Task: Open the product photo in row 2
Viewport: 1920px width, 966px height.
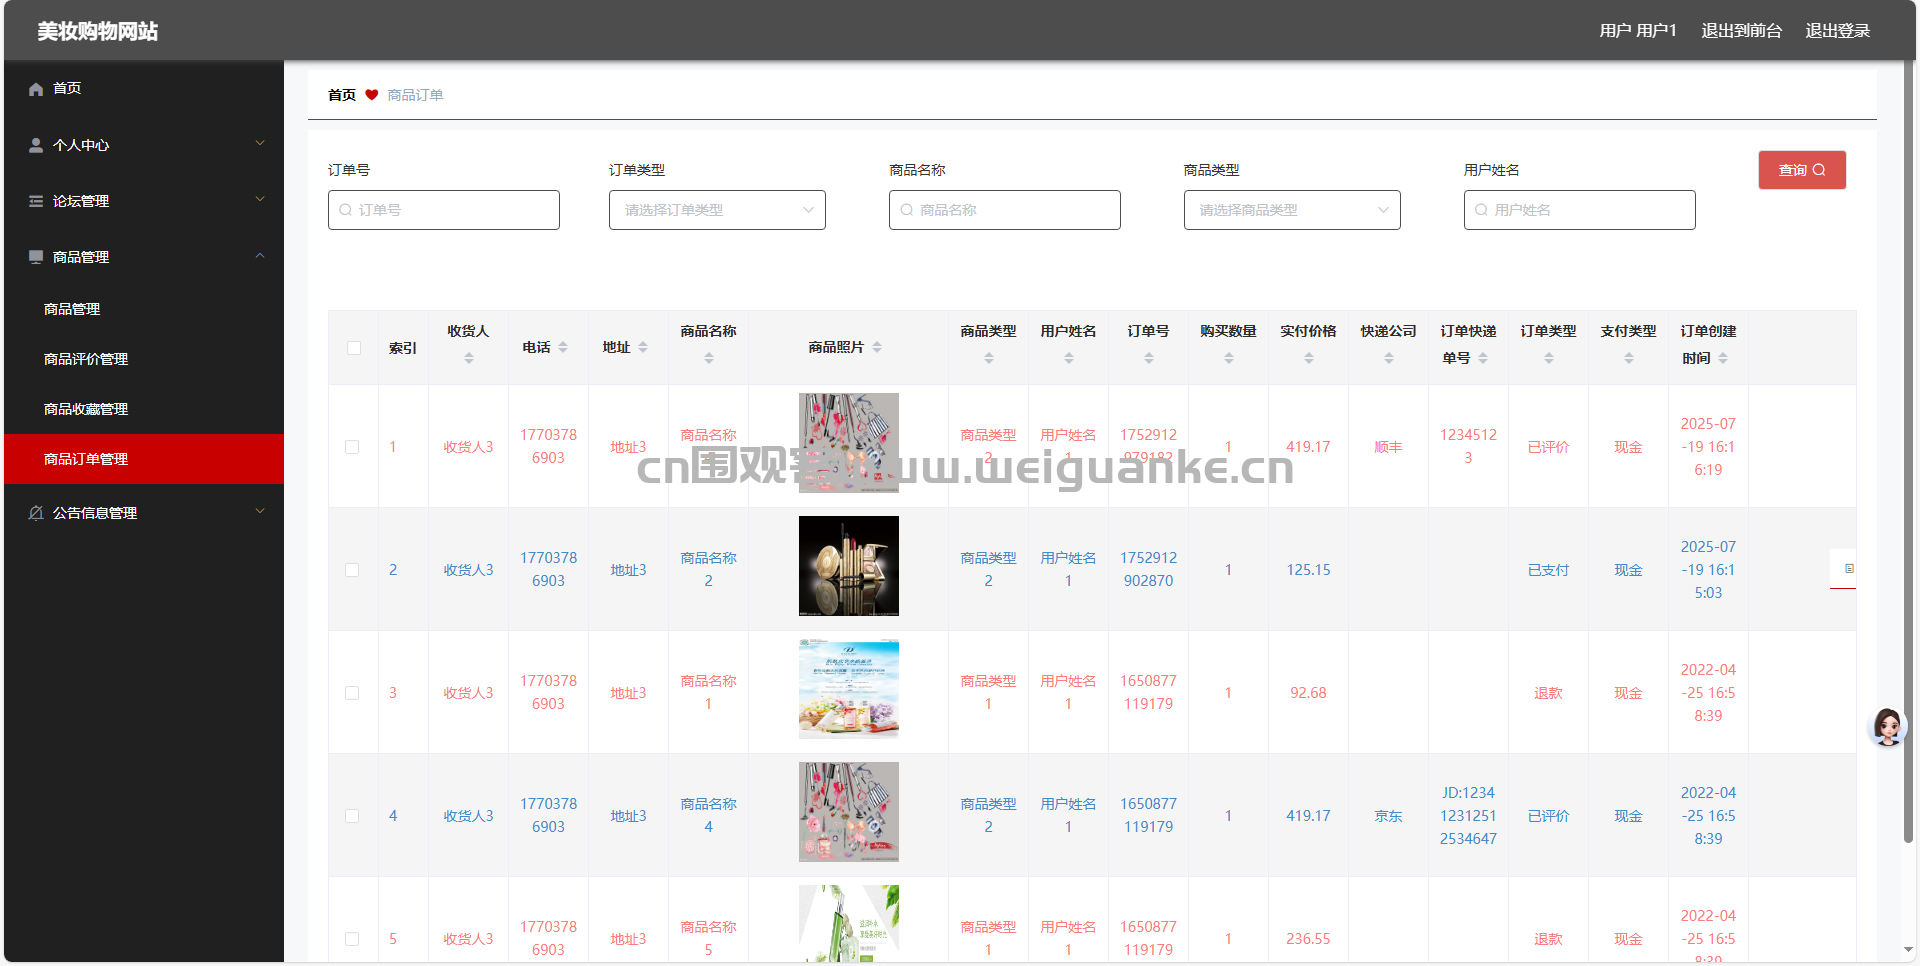Action: 849,566
